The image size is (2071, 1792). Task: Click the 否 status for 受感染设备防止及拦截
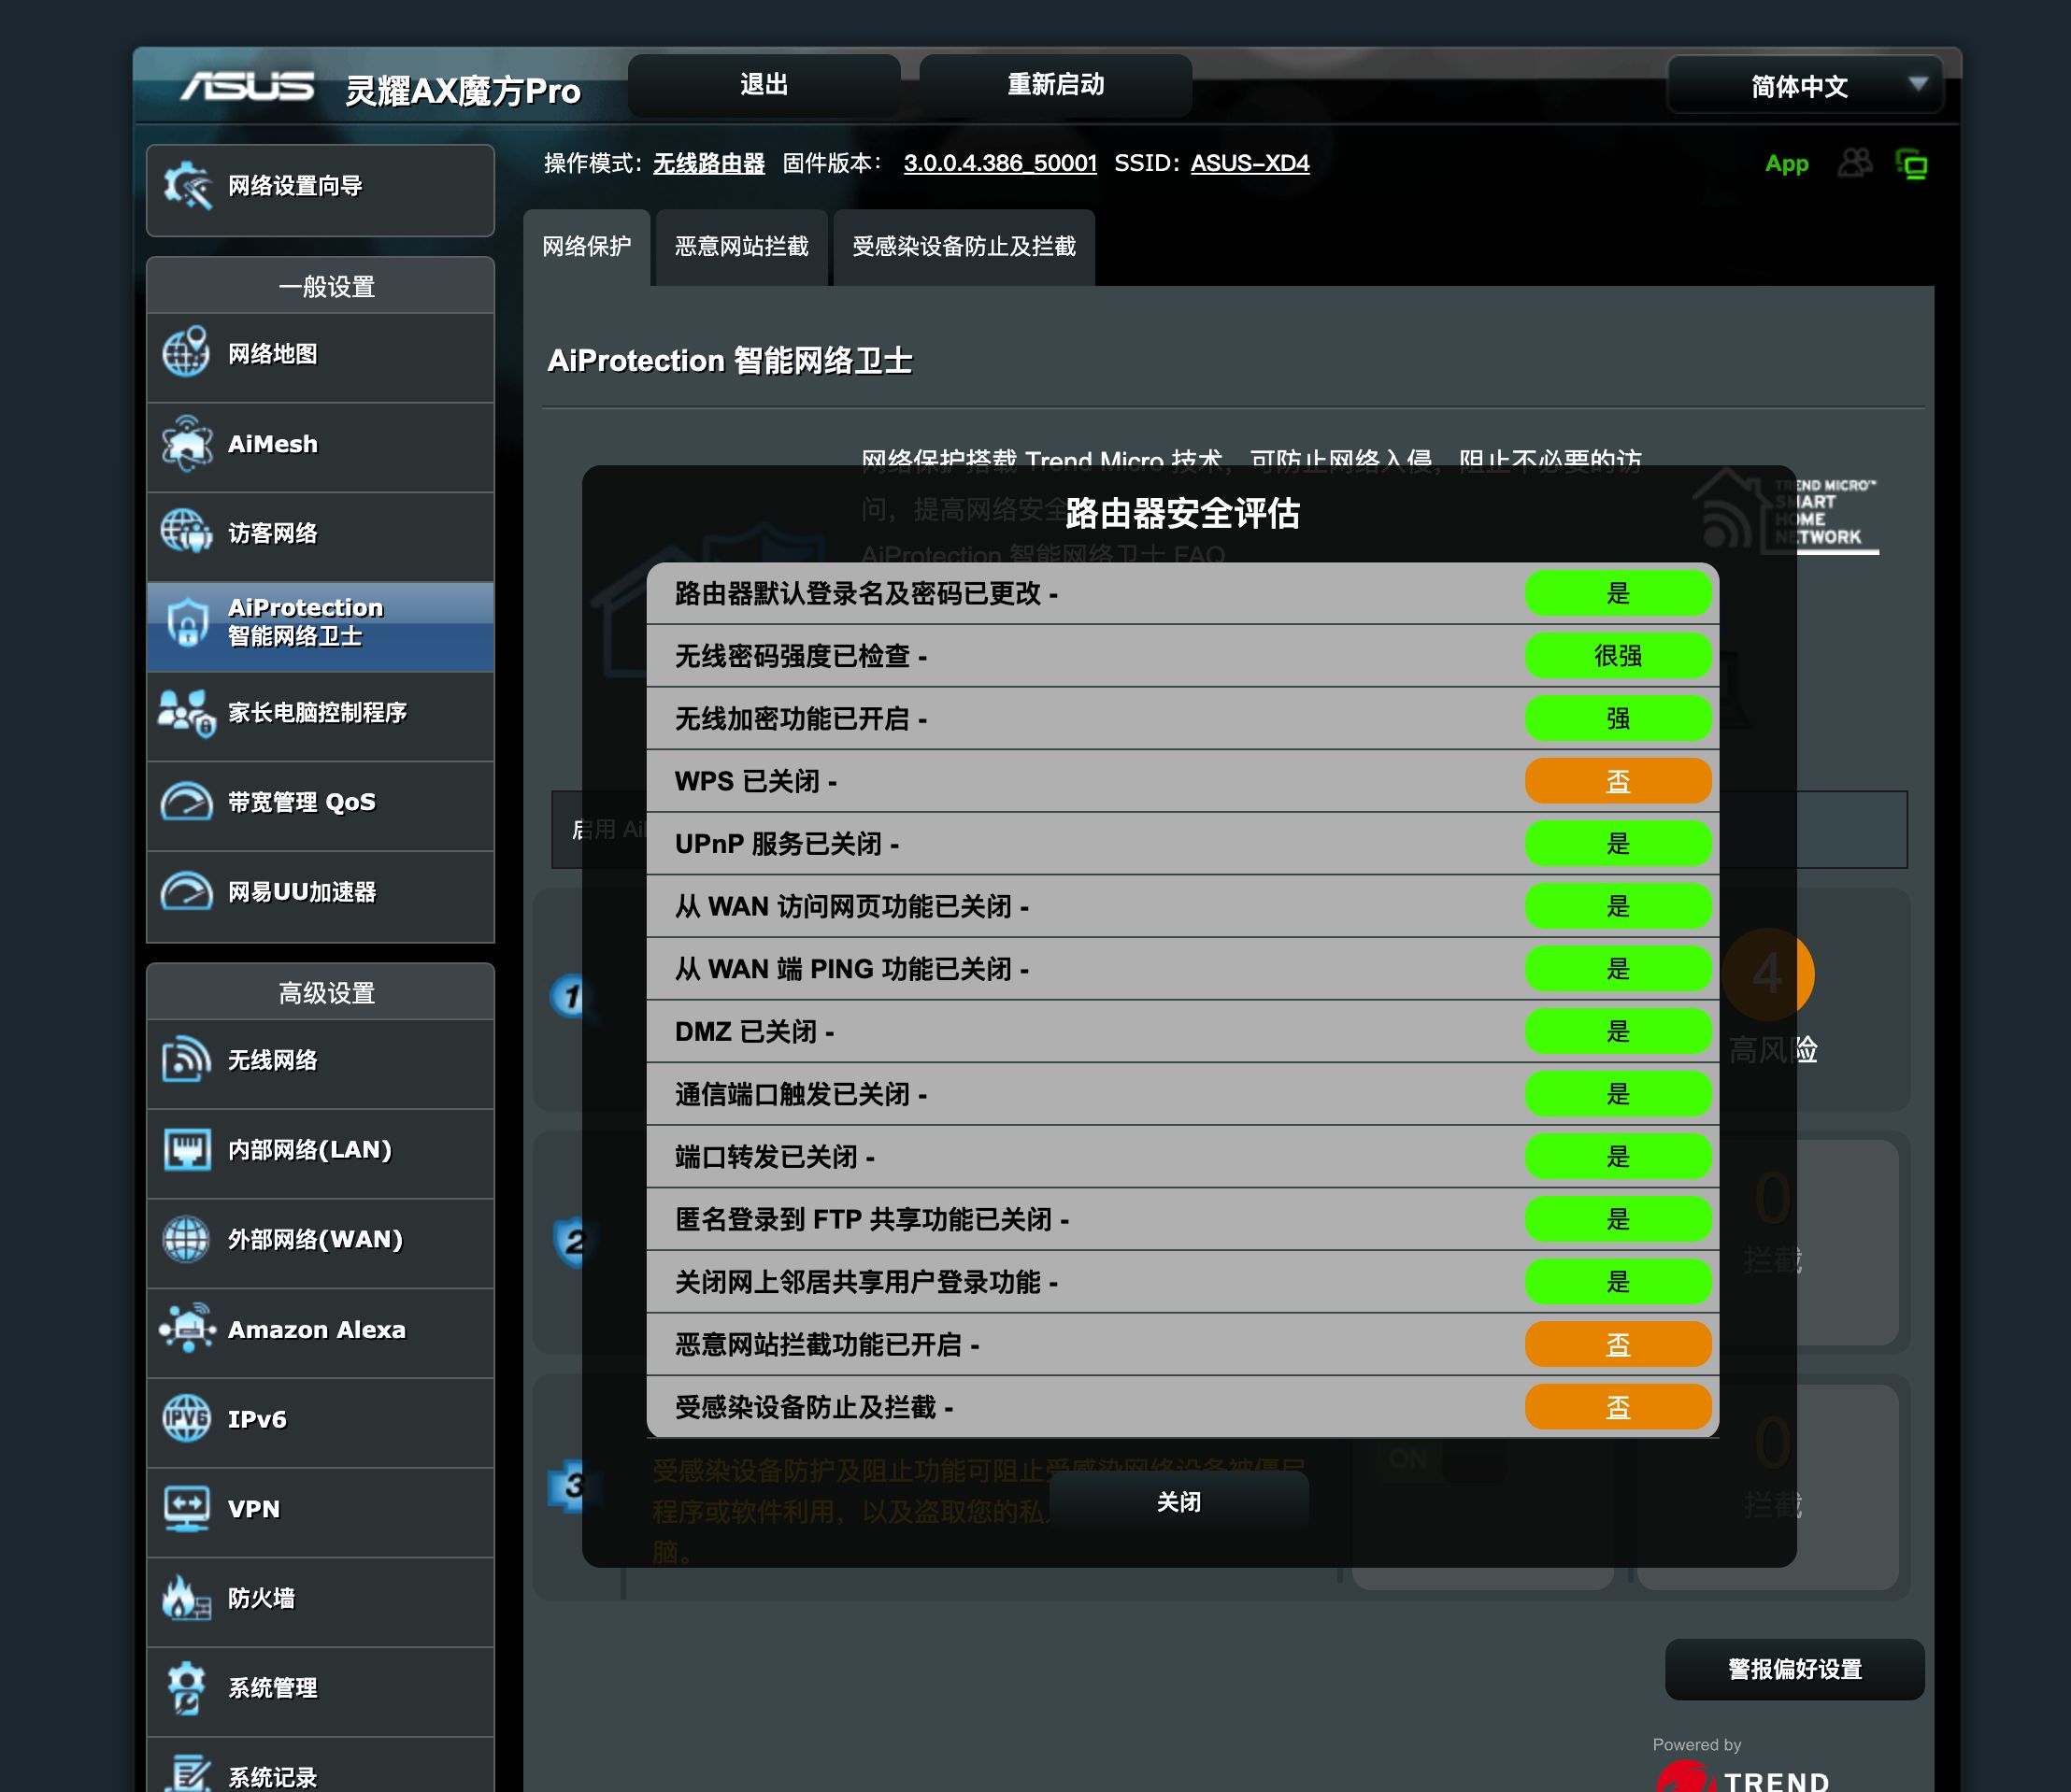tap(1618, 1408)
